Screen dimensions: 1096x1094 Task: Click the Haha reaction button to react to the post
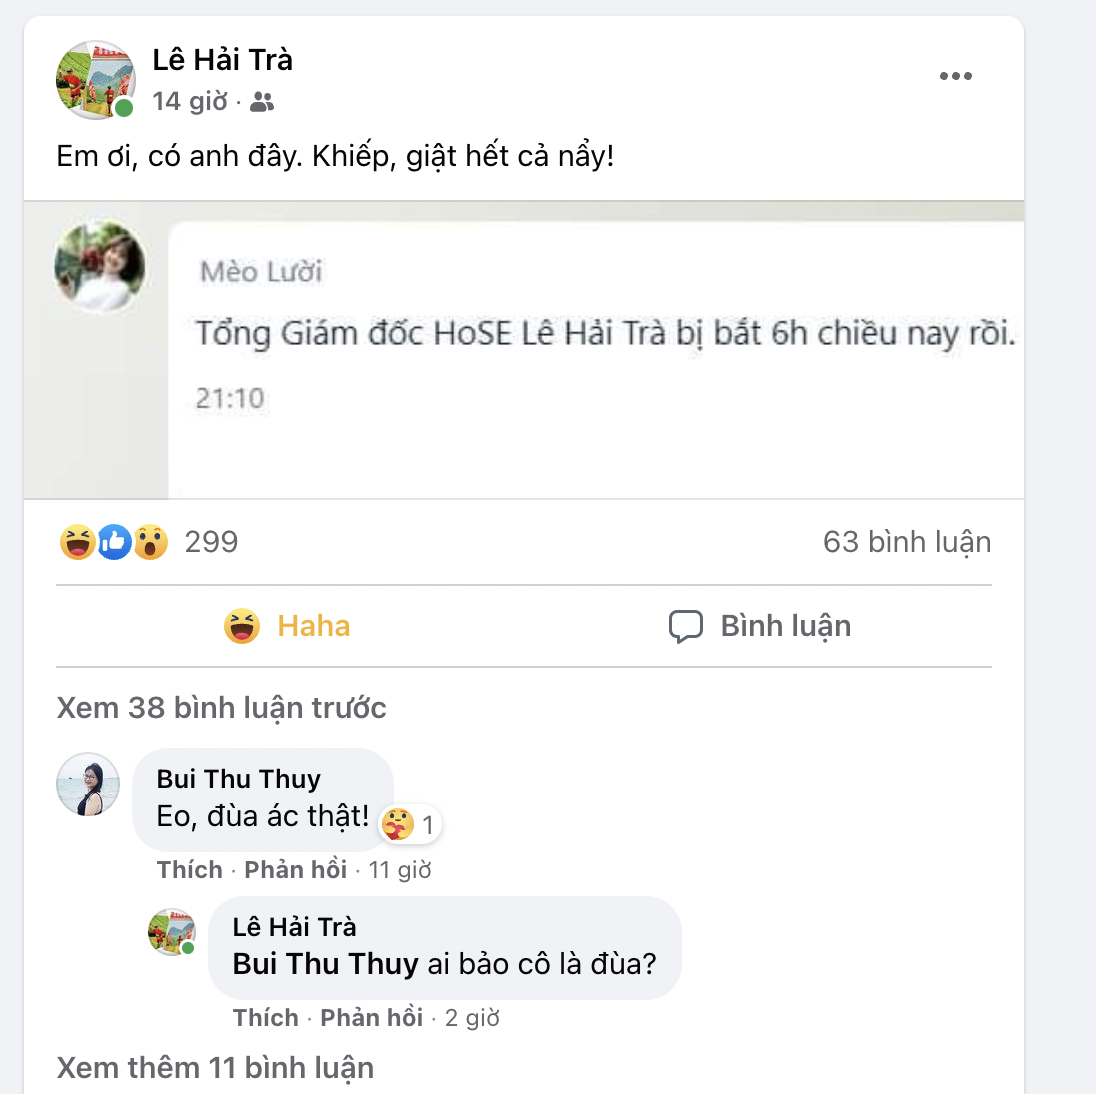point(287,625)
